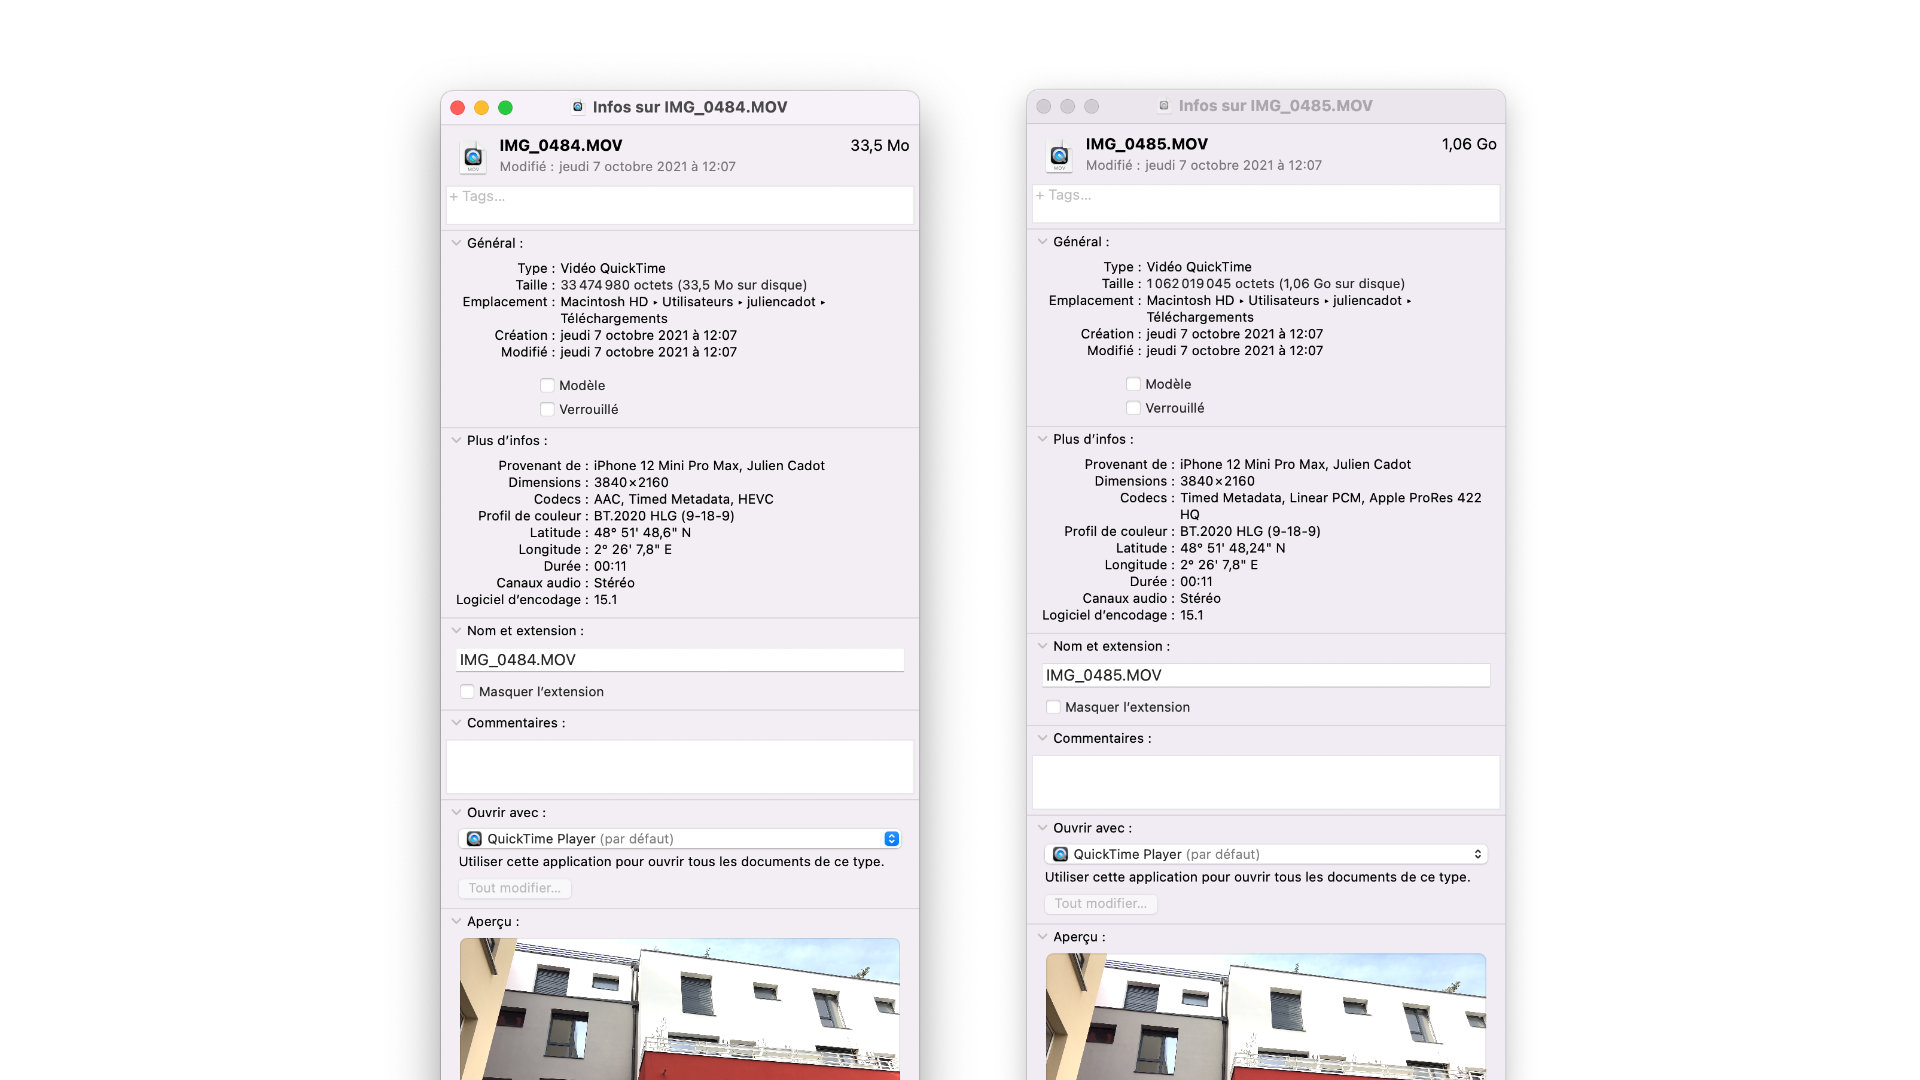
Task: Click the Commentaires text box in IMG_0485.MOV window
Action: click(x=1266, y=782)
